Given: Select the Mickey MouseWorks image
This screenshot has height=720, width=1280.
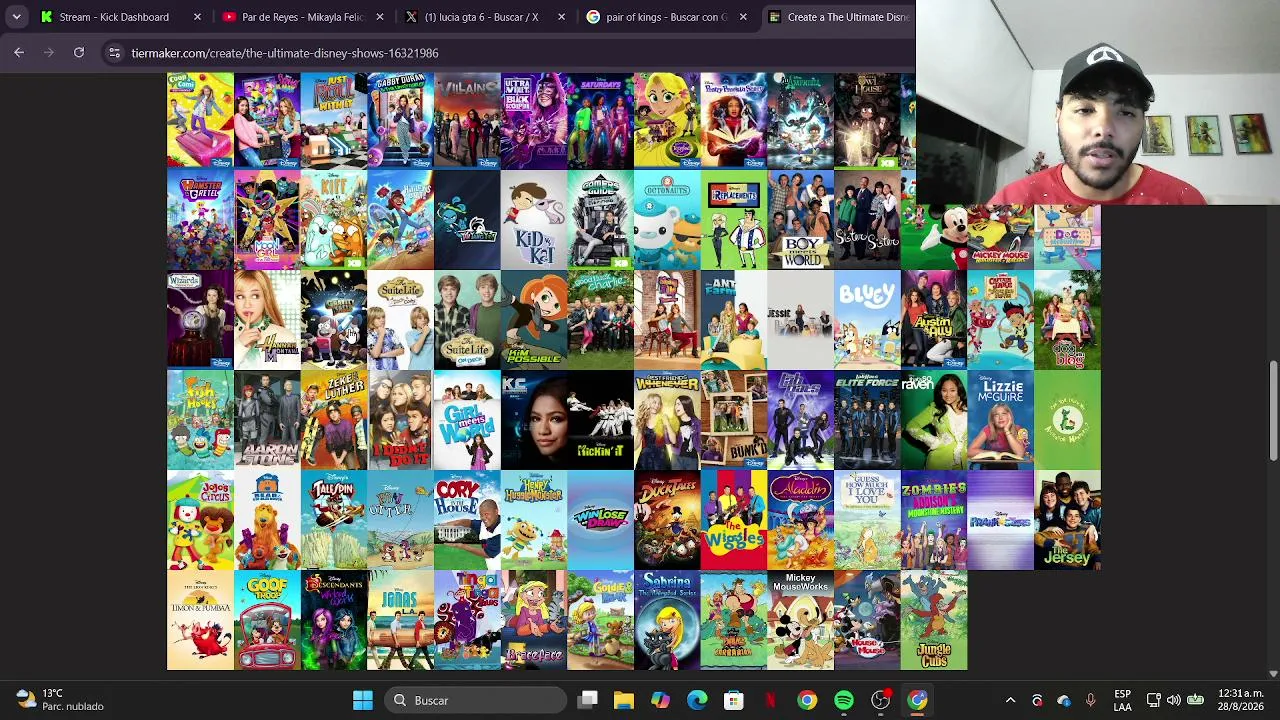Looking at the screenshot, I should (801, 620).
